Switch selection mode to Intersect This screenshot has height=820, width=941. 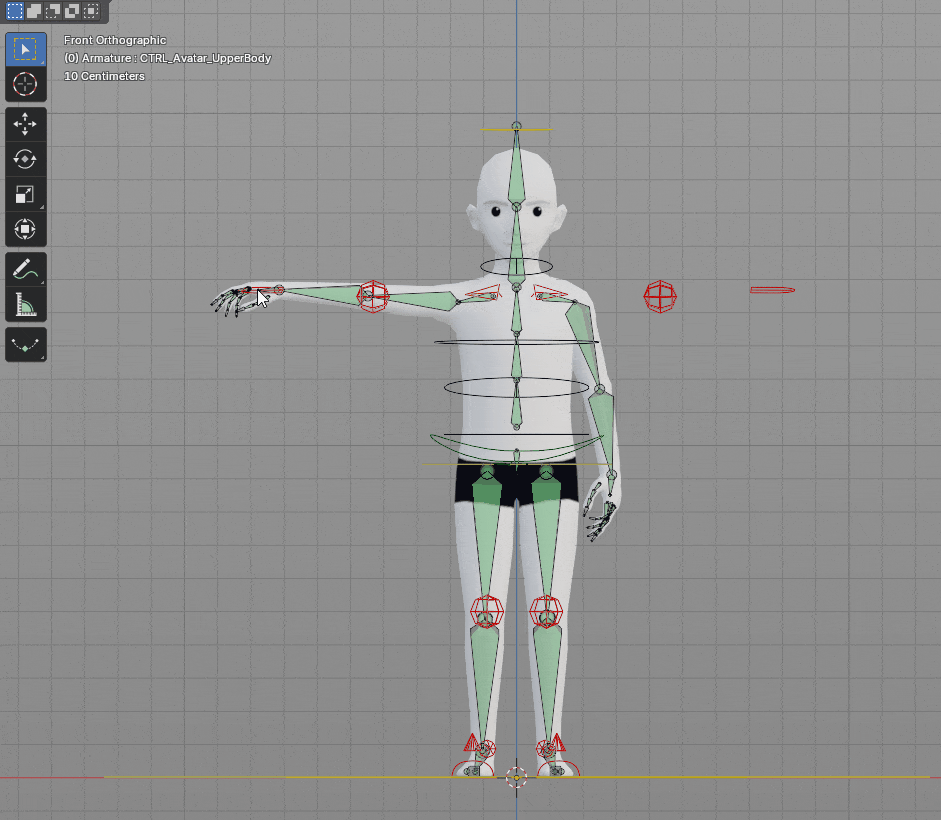(x=91, y=11)
